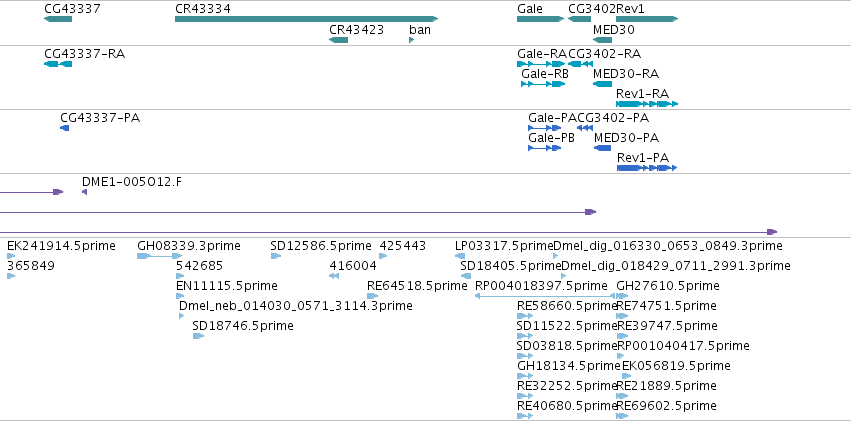Click the 425443 feature

click(x=383, y=256)
